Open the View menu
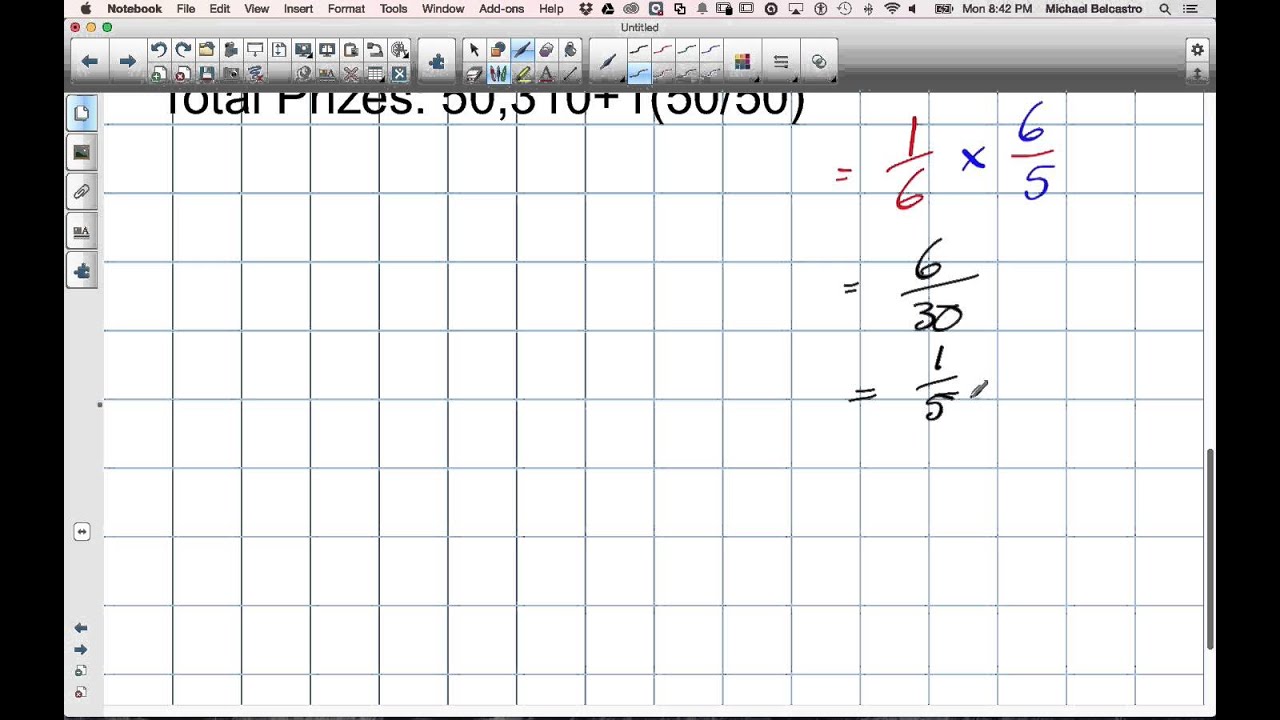 257,9
